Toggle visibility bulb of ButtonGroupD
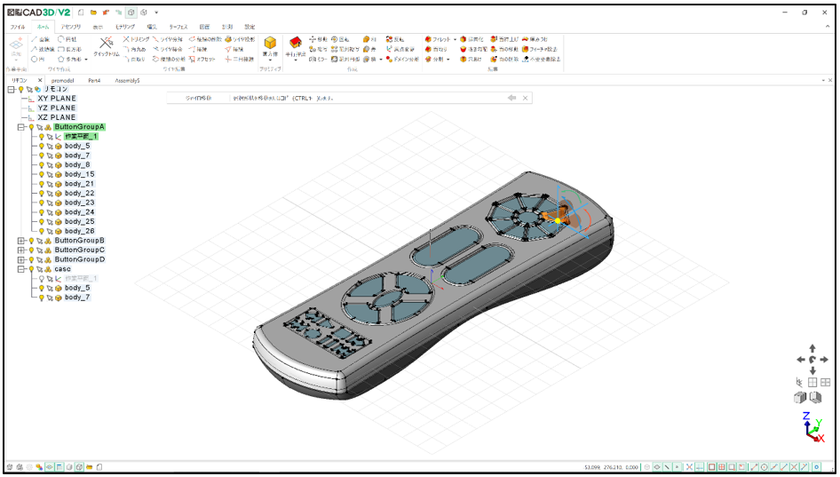Viewport: 840px width, 477px height. point(31,259)
